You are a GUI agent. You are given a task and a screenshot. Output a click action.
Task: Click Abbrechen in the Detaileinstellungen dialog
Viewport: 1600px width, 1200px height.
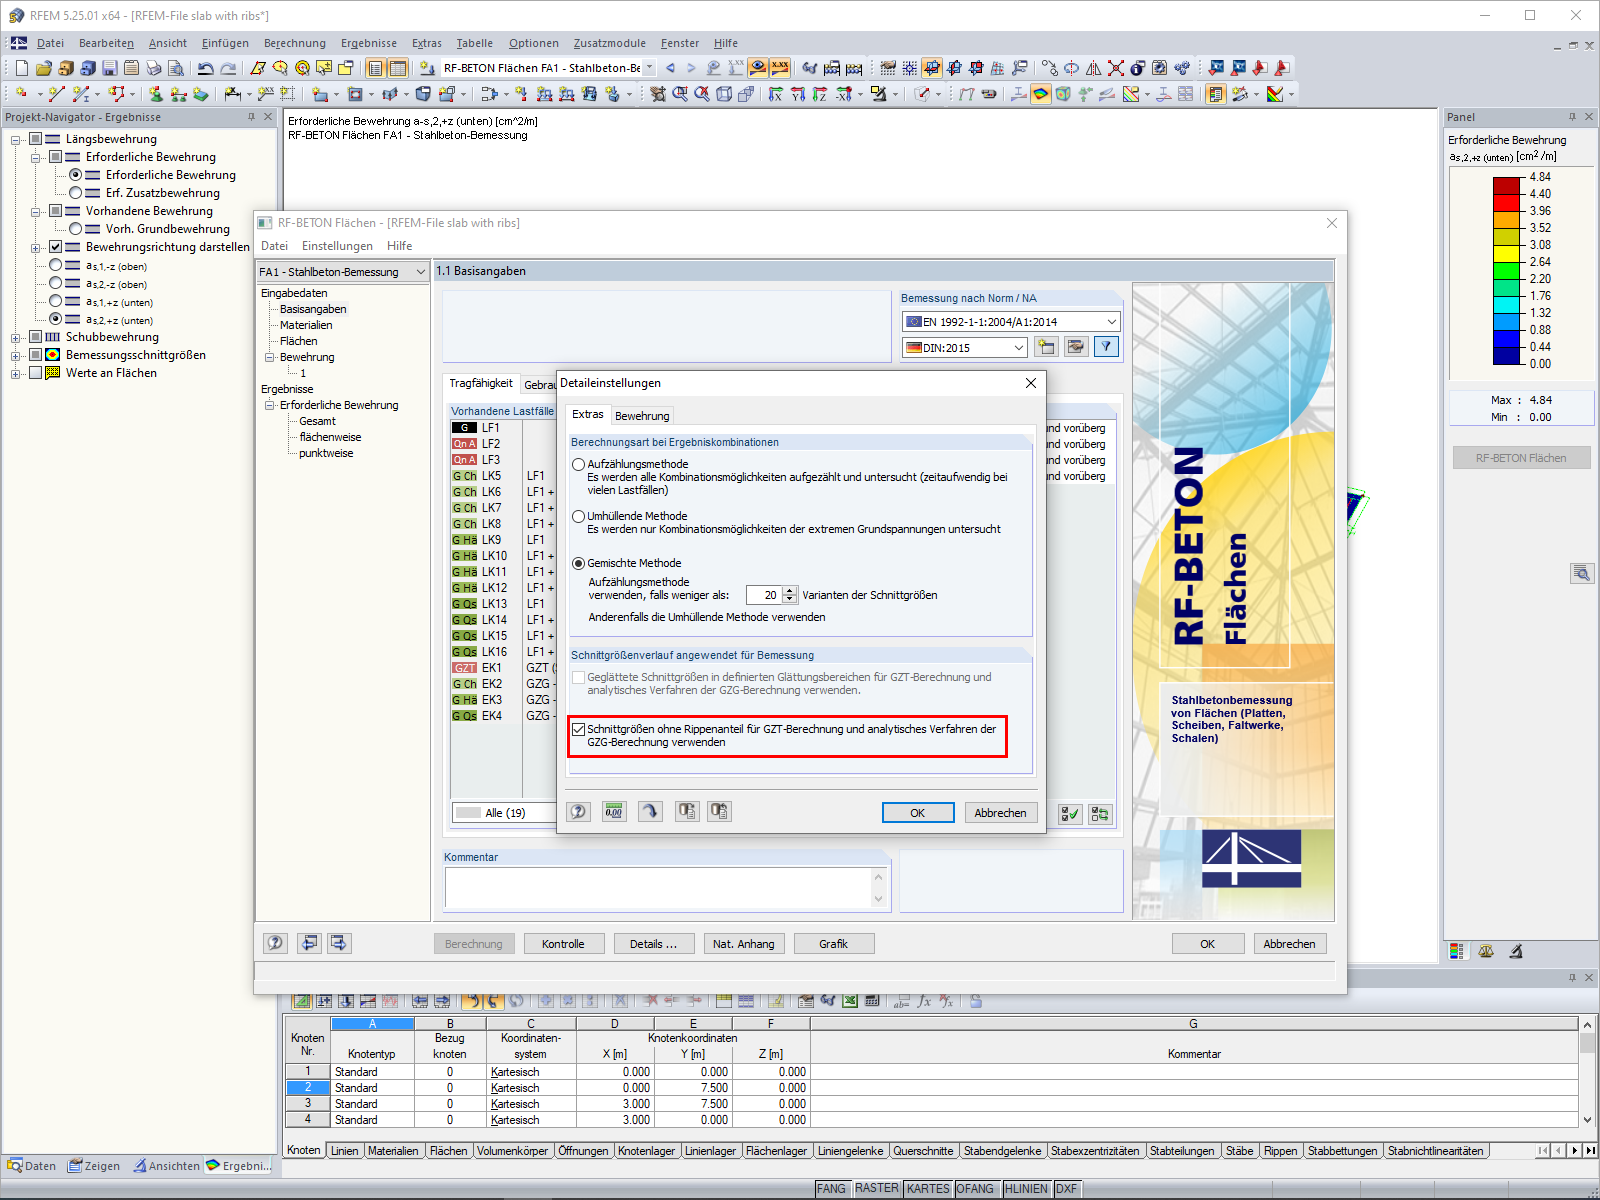1000,813
